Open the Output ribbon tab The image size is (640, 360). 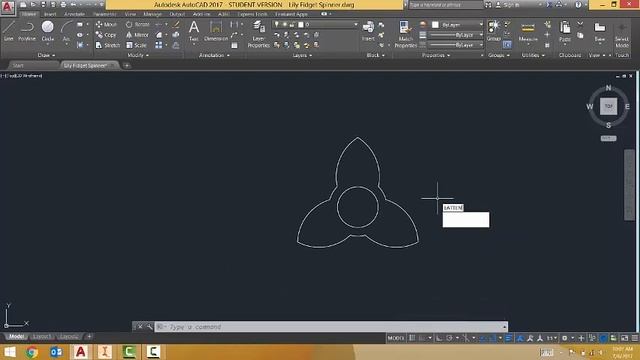pyautogui.click(x=177, y=14)
